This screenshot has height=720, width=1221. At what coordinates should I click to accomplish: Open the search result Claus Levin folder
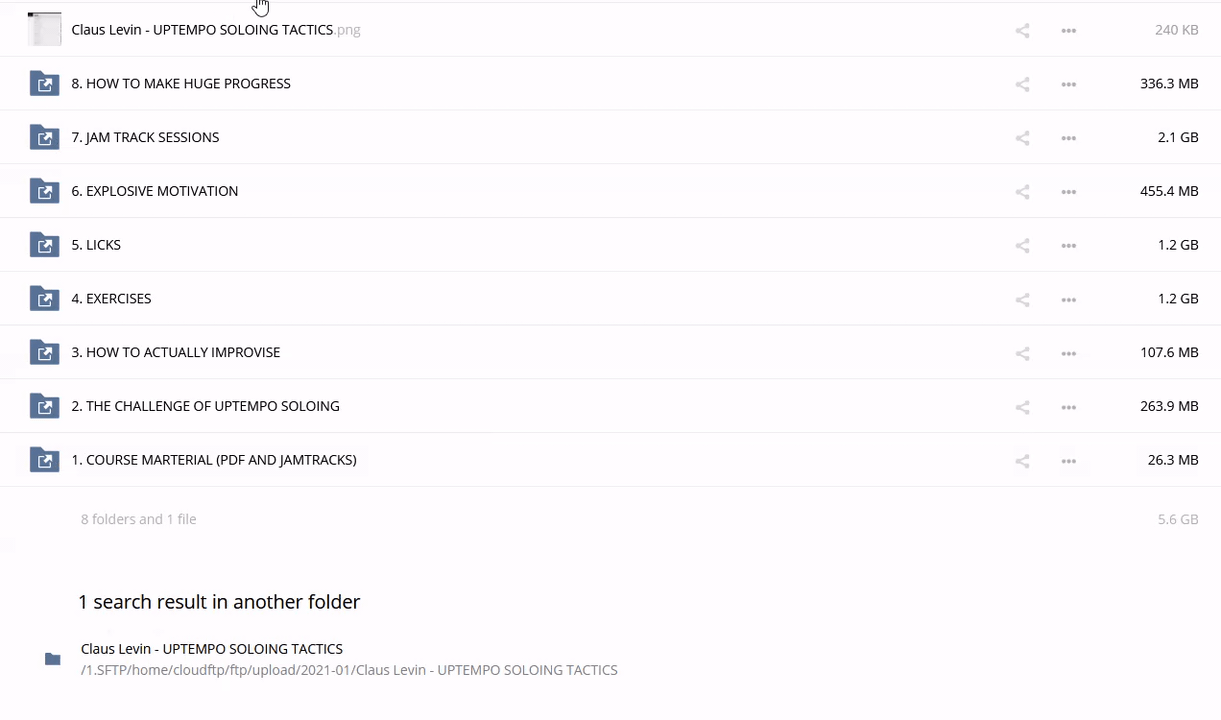pyautogui.click(x=212, y=649)
